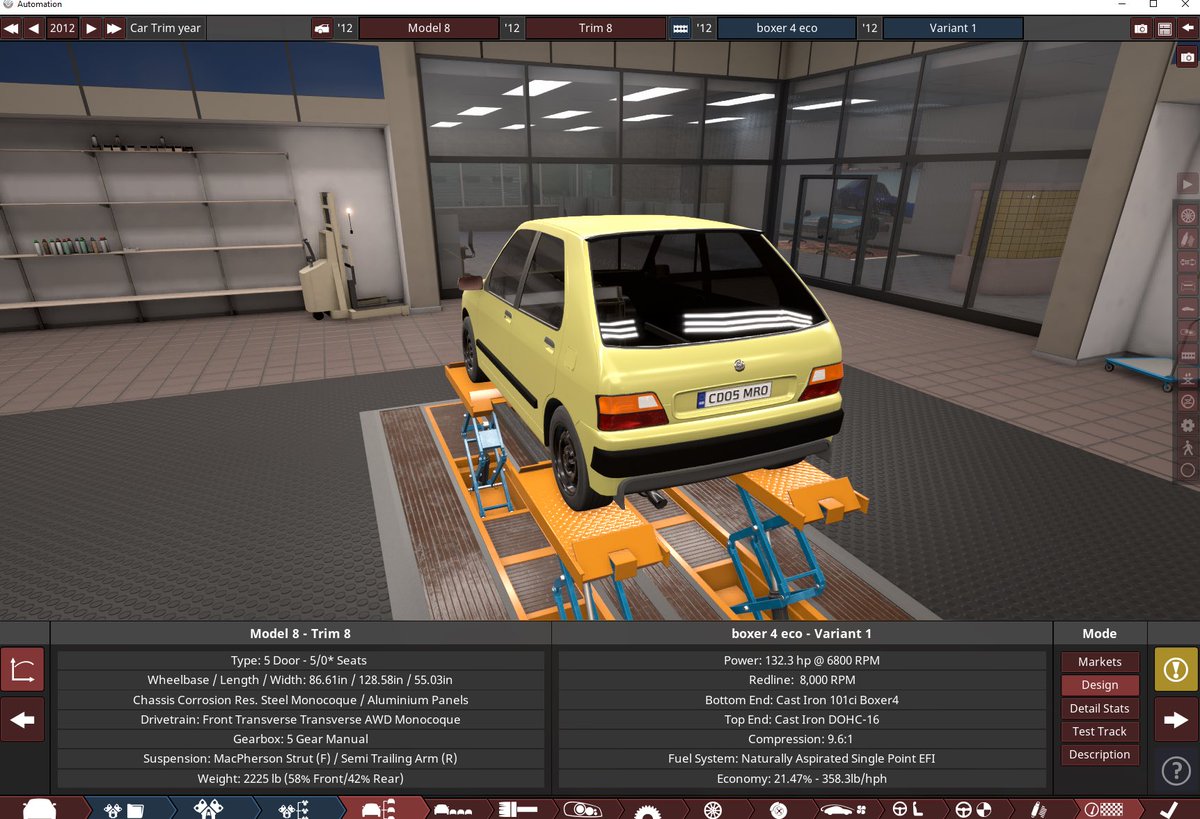Click the Power: 132.3 hp @ 6800 RPM row
Screen dimensions: 1200x819
coord(802,661)
